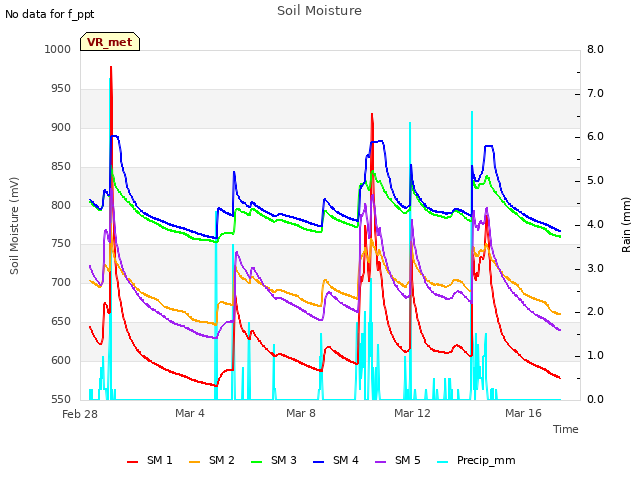The height and width of the screenshot is (480, 640).
Task: Click the 7.0 rain-axis tick label
Action: [595, 93]
